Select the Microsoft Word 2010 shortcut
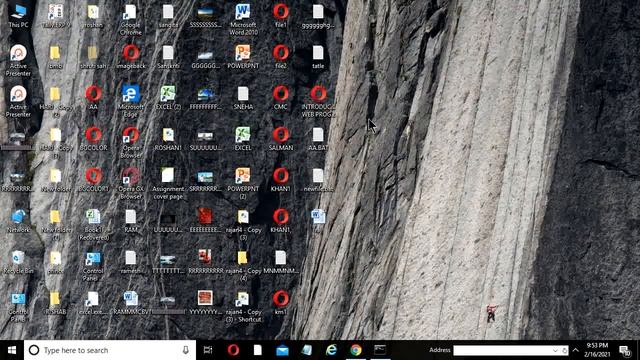The image size is (640, 360). [243, 20]
